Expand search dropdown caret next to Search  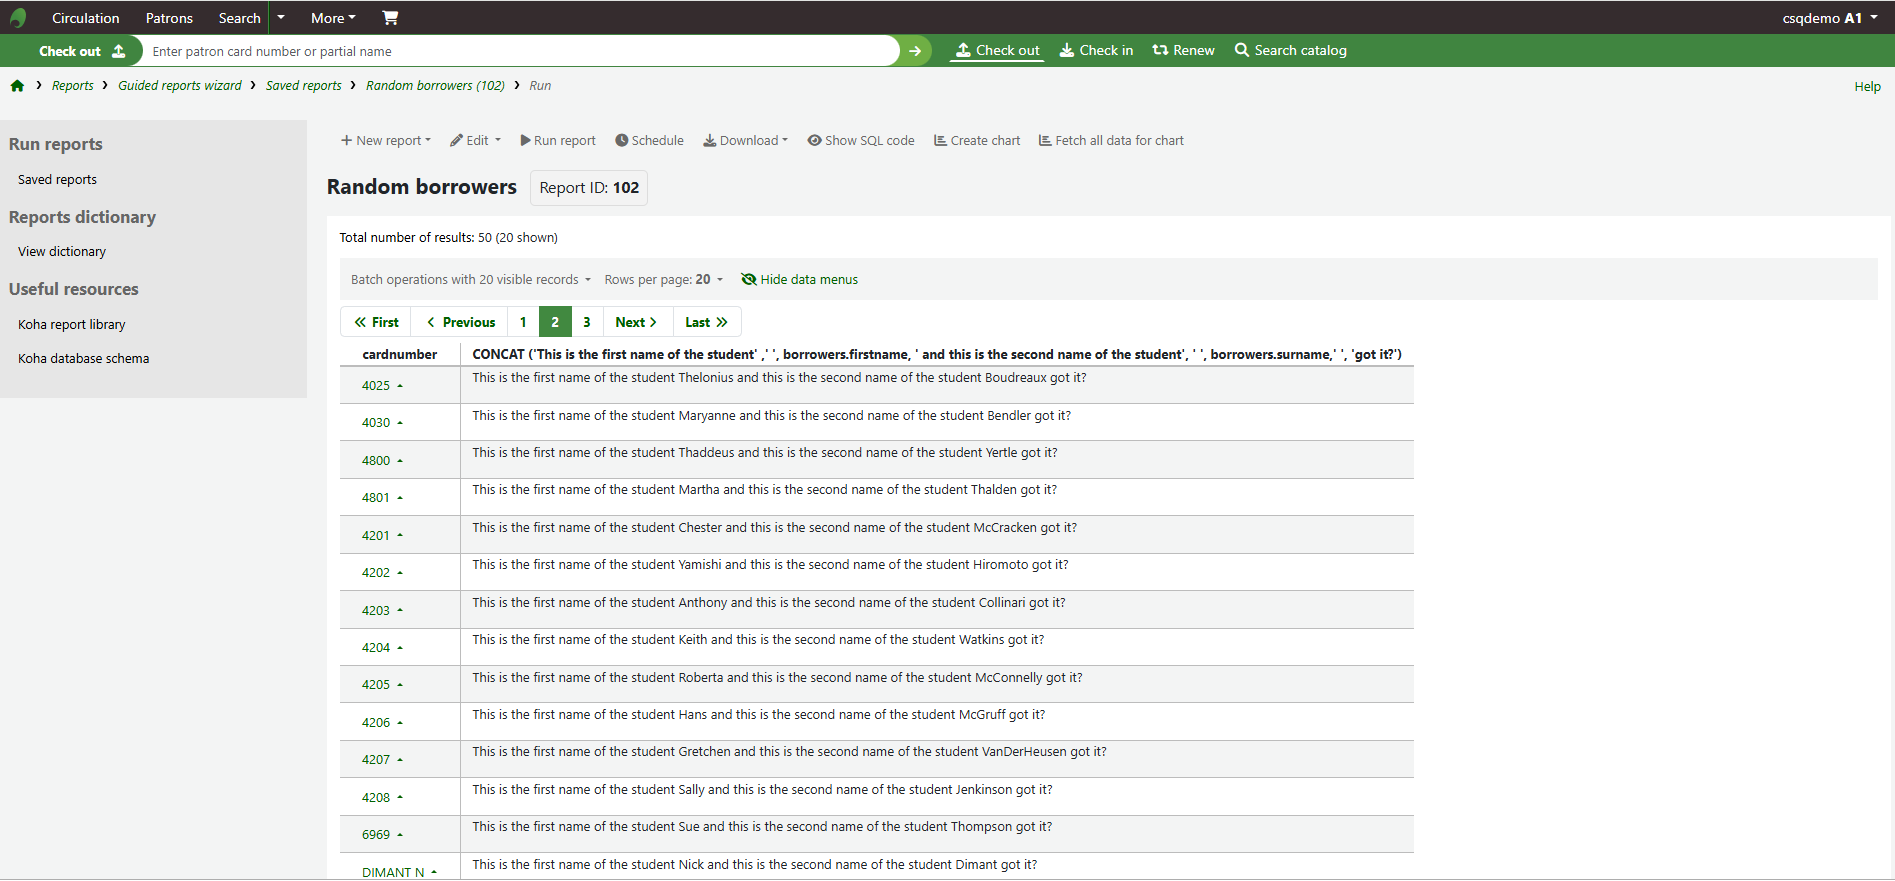pos(281,18)
